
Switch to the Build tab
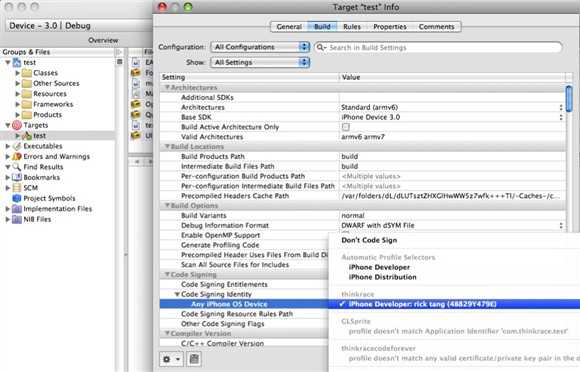pos(322,27)
